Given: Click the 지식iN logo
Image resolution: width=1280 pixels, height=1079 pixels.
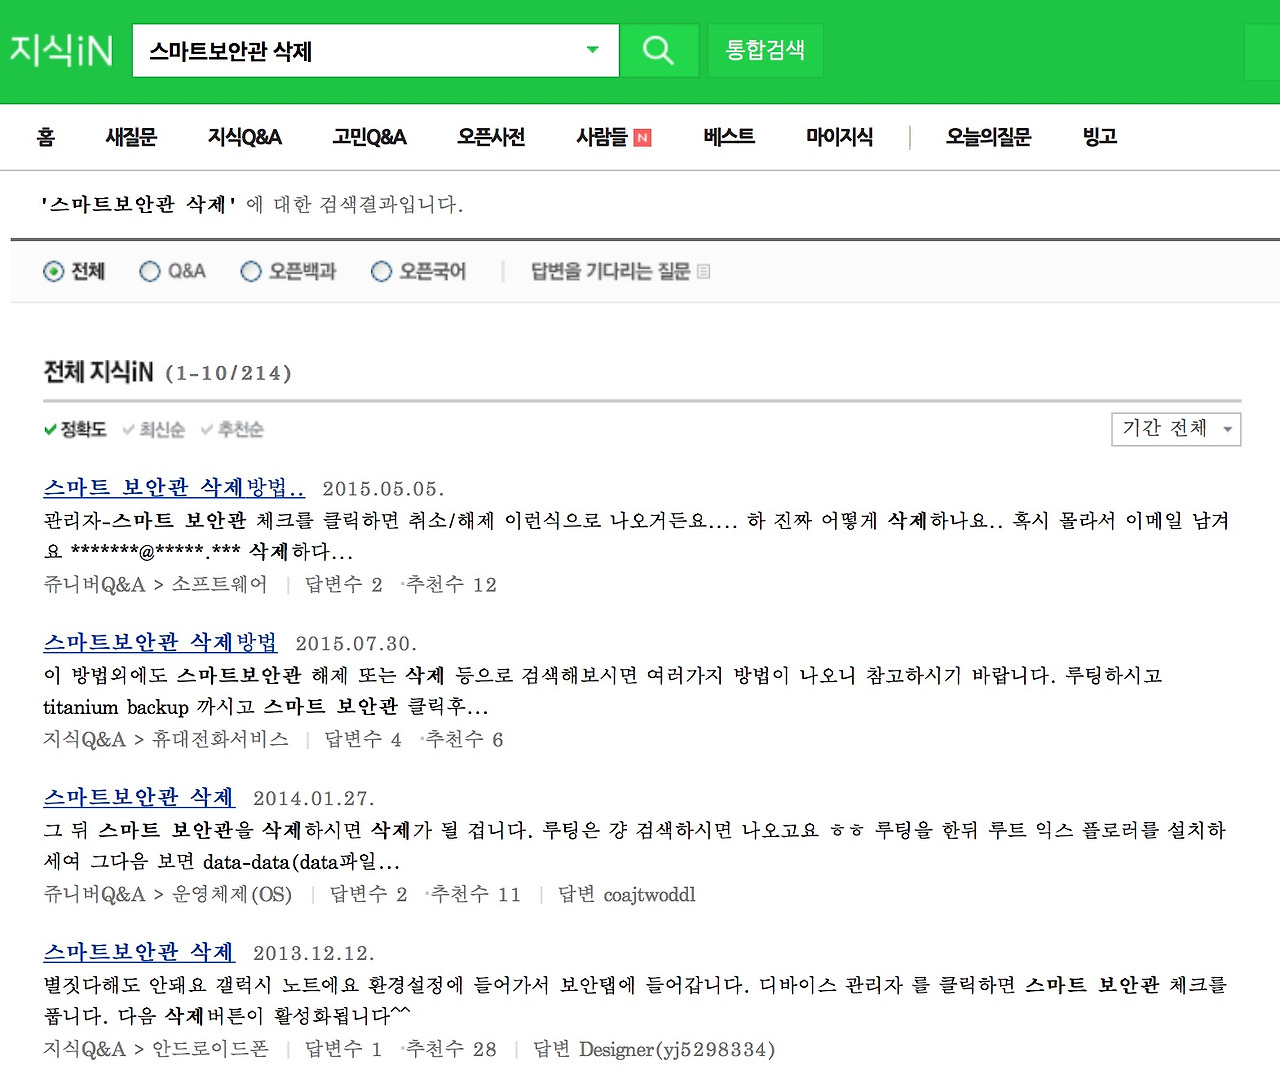Looking at the screenshot, I should (x=60, y=50).
